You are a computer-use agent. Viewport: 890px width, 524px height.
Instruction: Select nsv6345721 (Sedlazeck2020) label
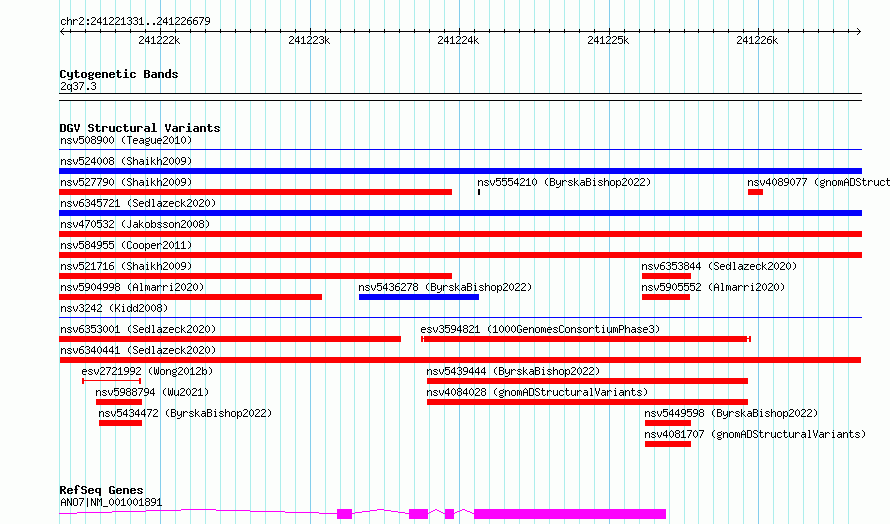[138, 203]
